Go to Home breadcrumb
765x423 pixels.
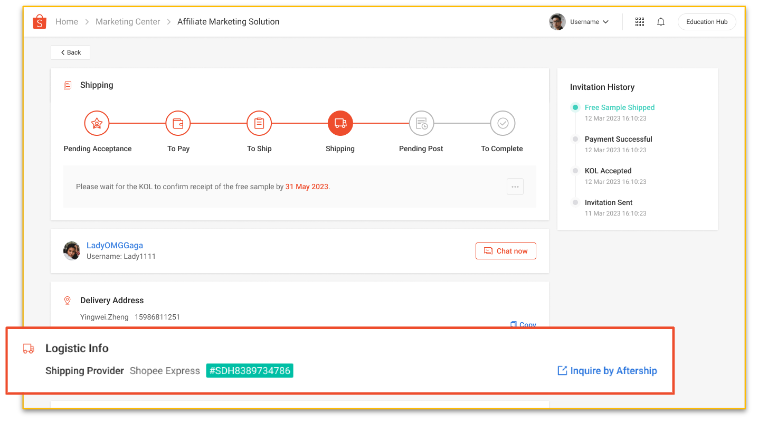67,21
